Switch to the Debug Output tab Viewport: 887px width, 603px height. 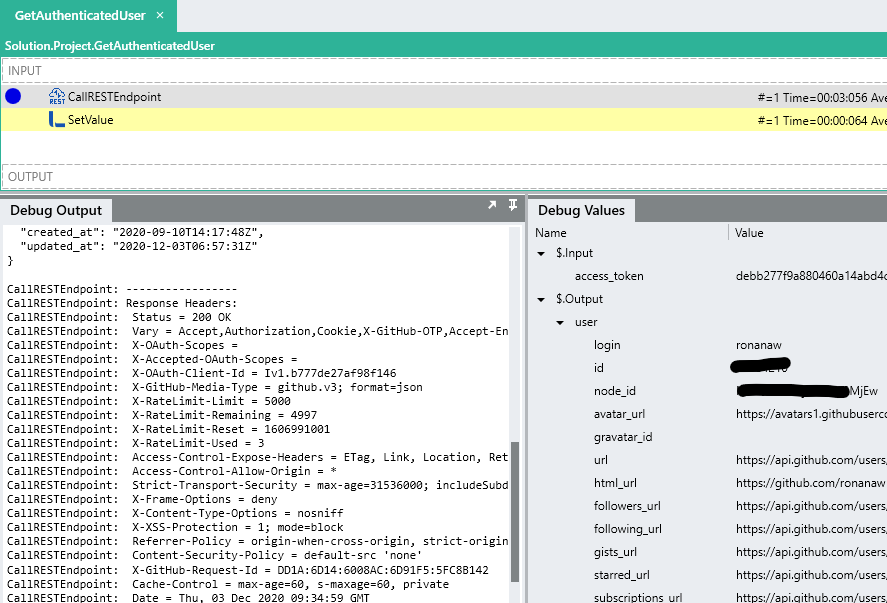pyautogui.click(x=57, y=210)
